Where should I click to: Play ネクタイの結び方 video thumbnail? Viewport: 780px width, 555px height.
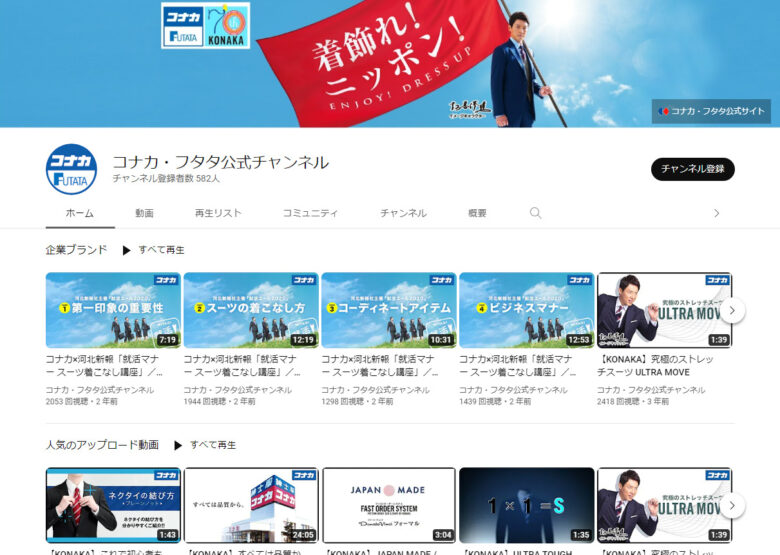[x=113, y=505]
